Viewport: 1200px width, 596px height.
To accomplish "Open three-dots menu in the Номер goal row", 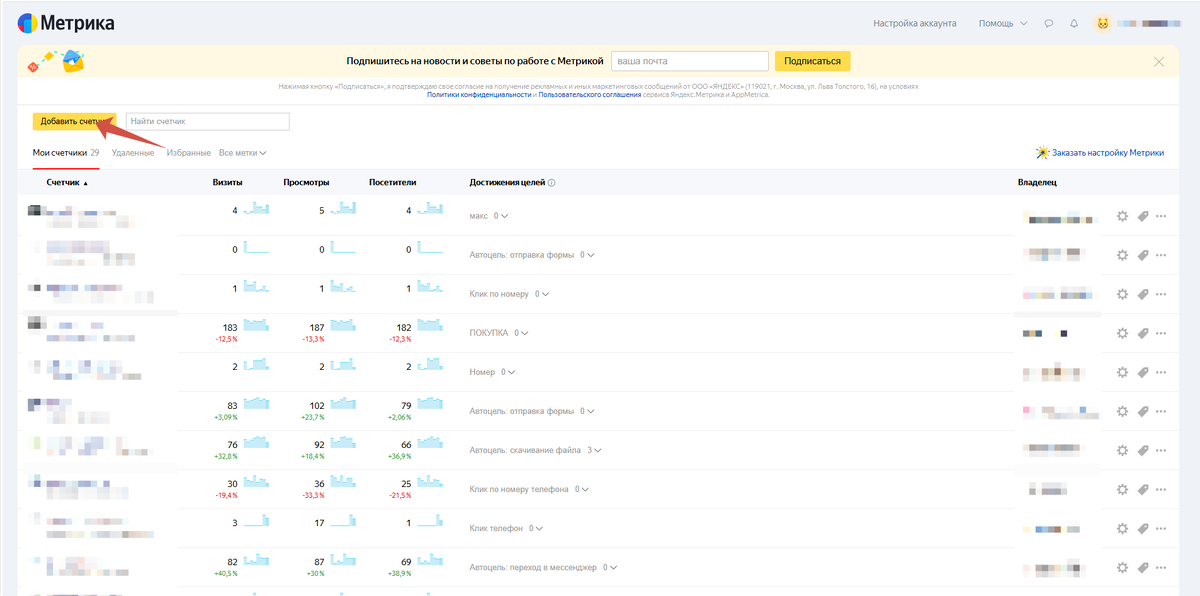I will [x=1161, y=373].
